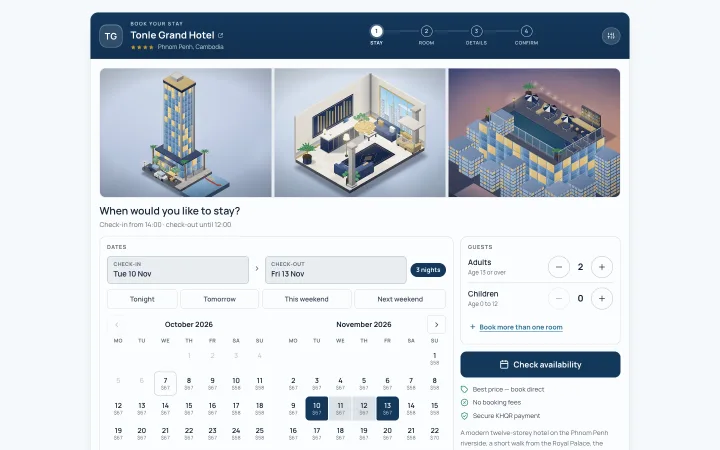
Task: Pick November 22 on the calendar
Action: click(x=434, y=433)
